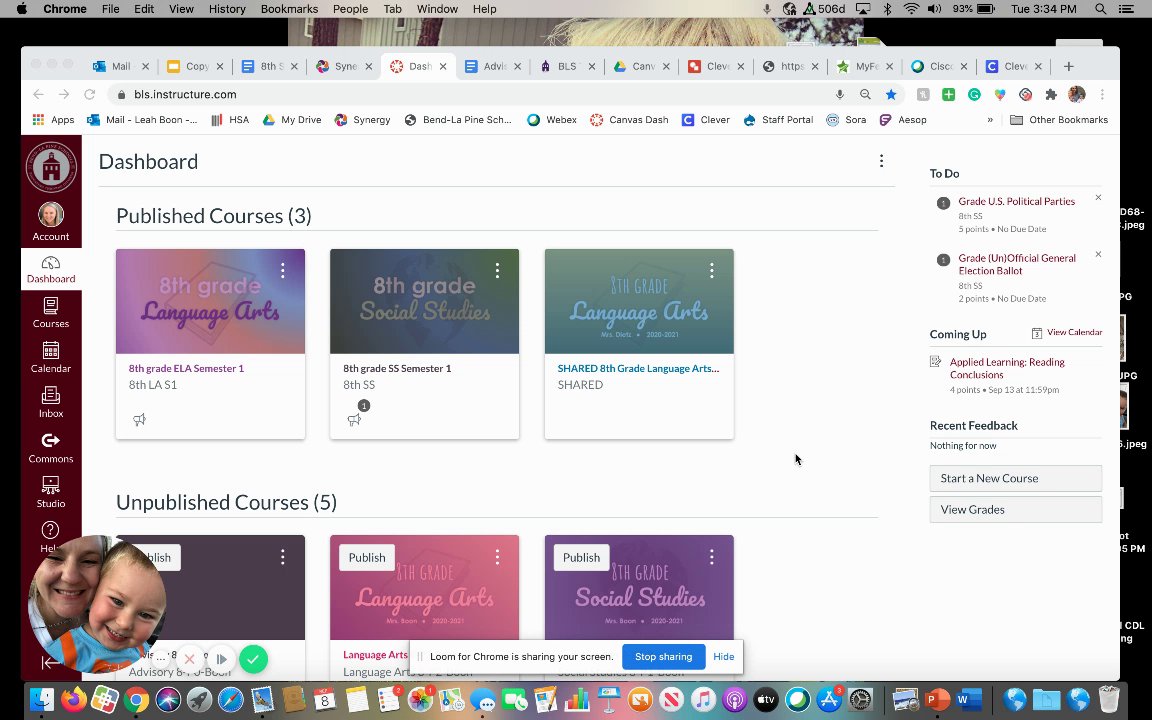Image resolution: width=1152 pixels, height=720 pixels.
Task: Open Chrome extensions puzzle icon
Action: (1051, 94)
